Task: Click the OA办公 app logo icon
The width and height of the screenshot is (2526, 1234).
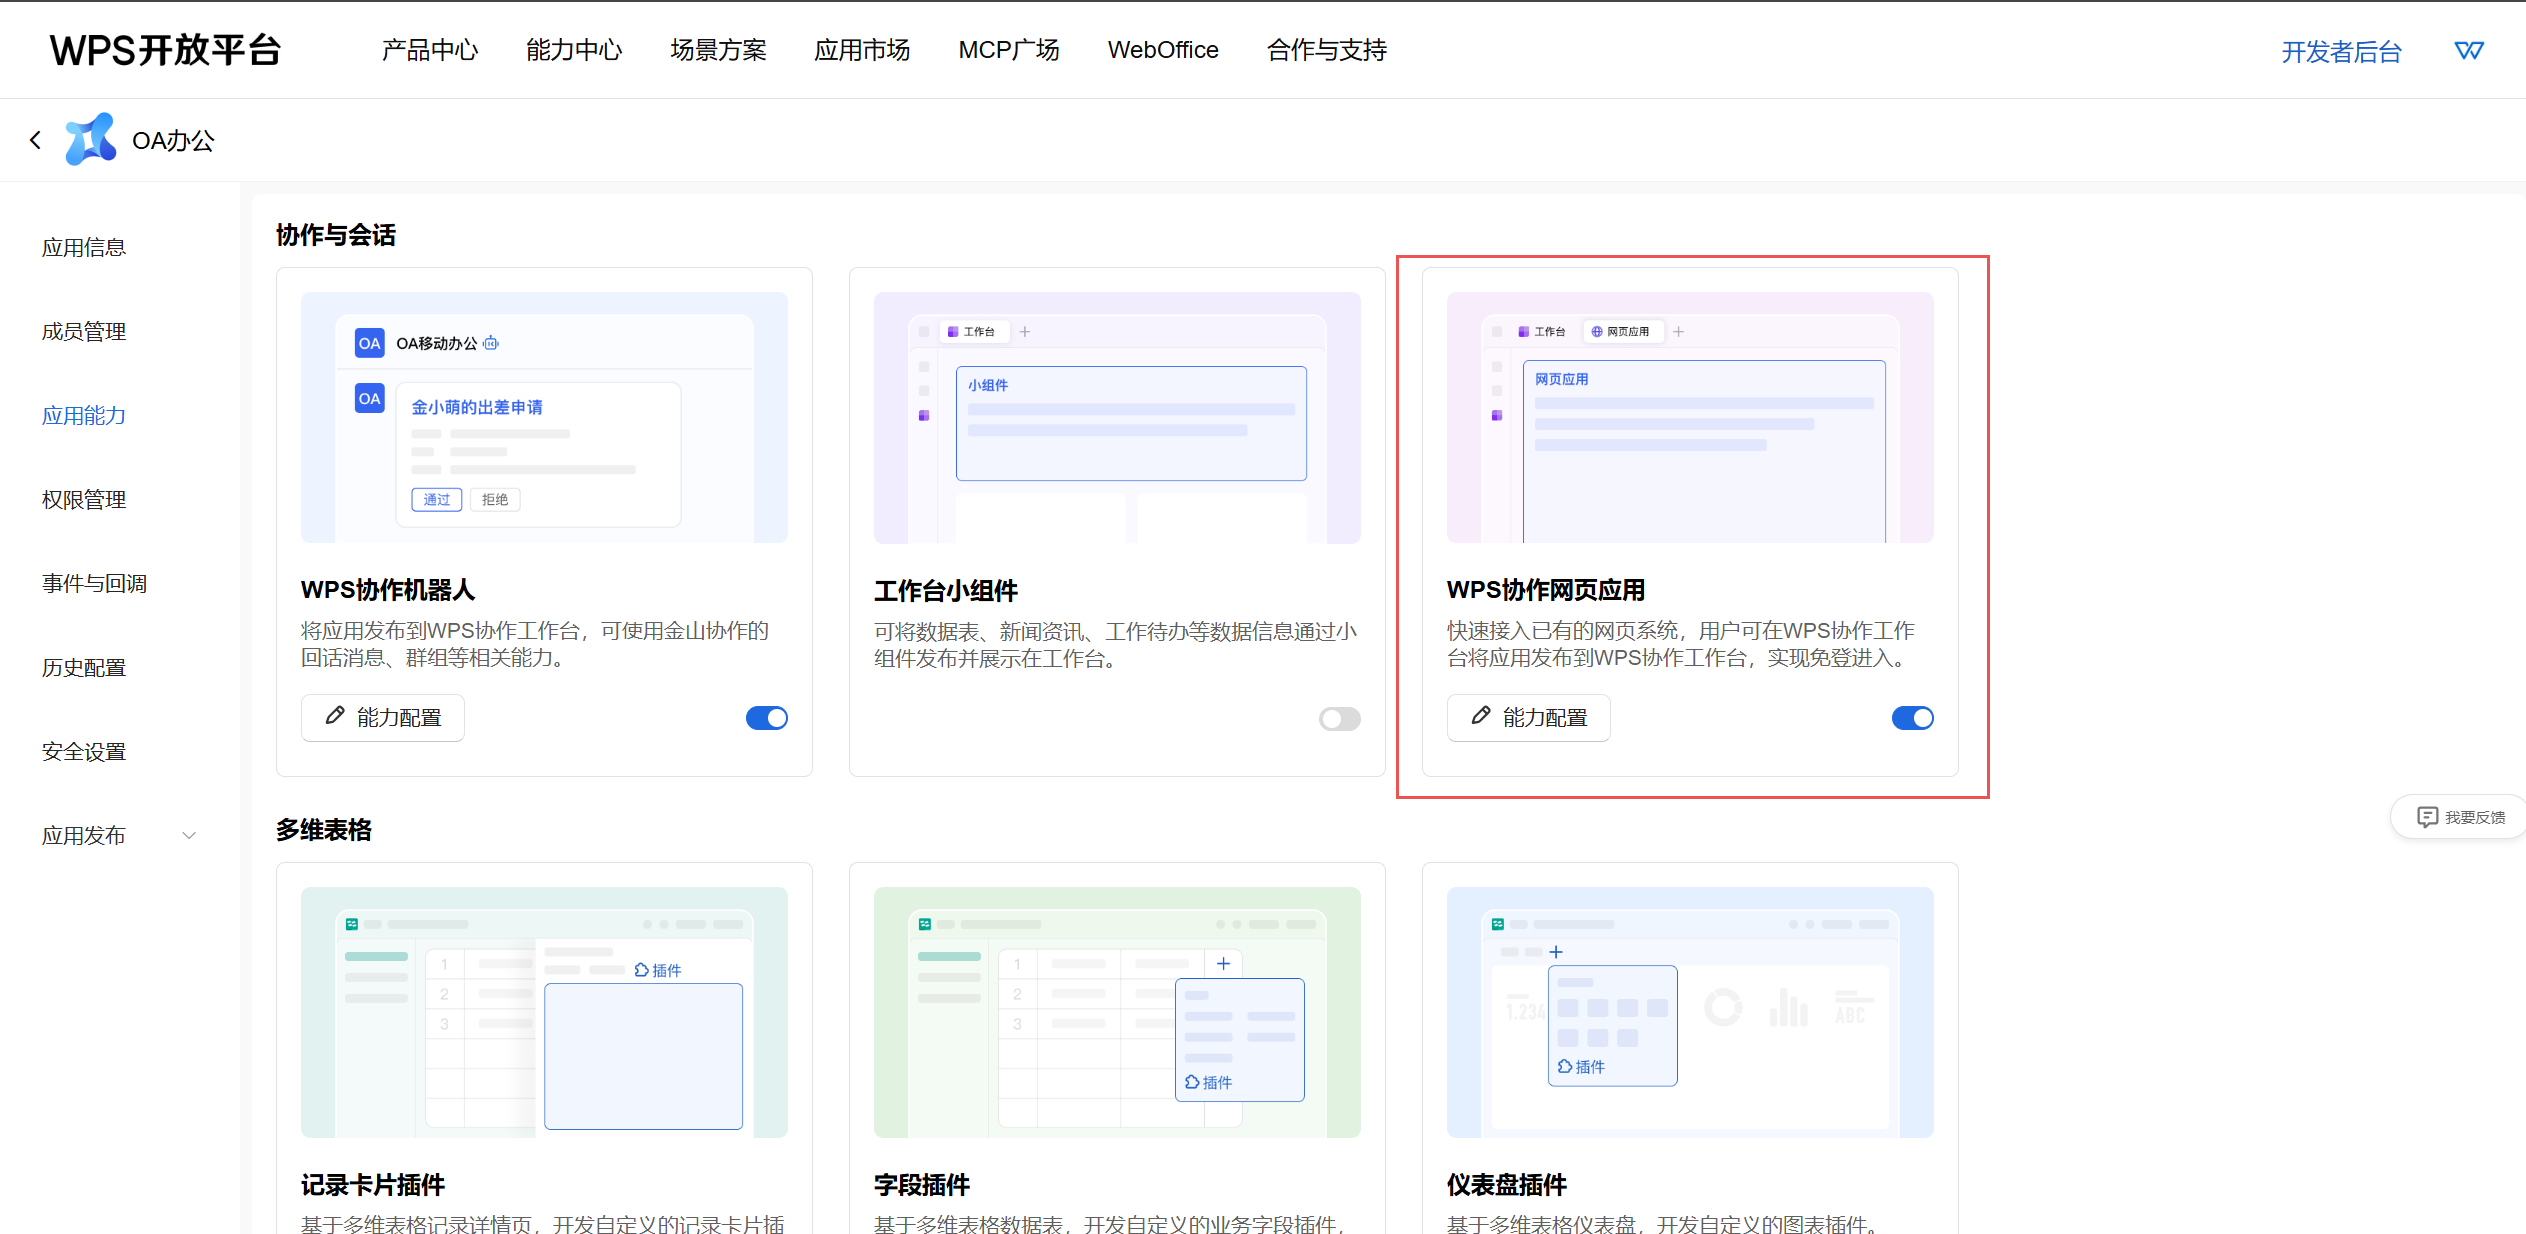Action: coord(91,140)
